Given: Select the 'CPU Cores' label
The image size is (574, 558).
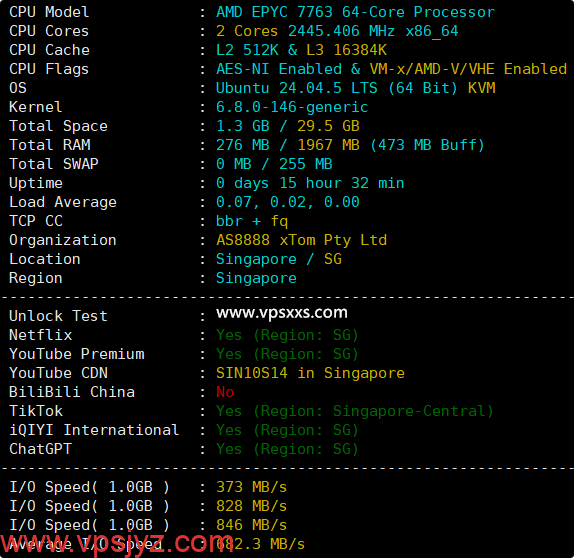Looking at the screenshot, I should pos(49,31).
